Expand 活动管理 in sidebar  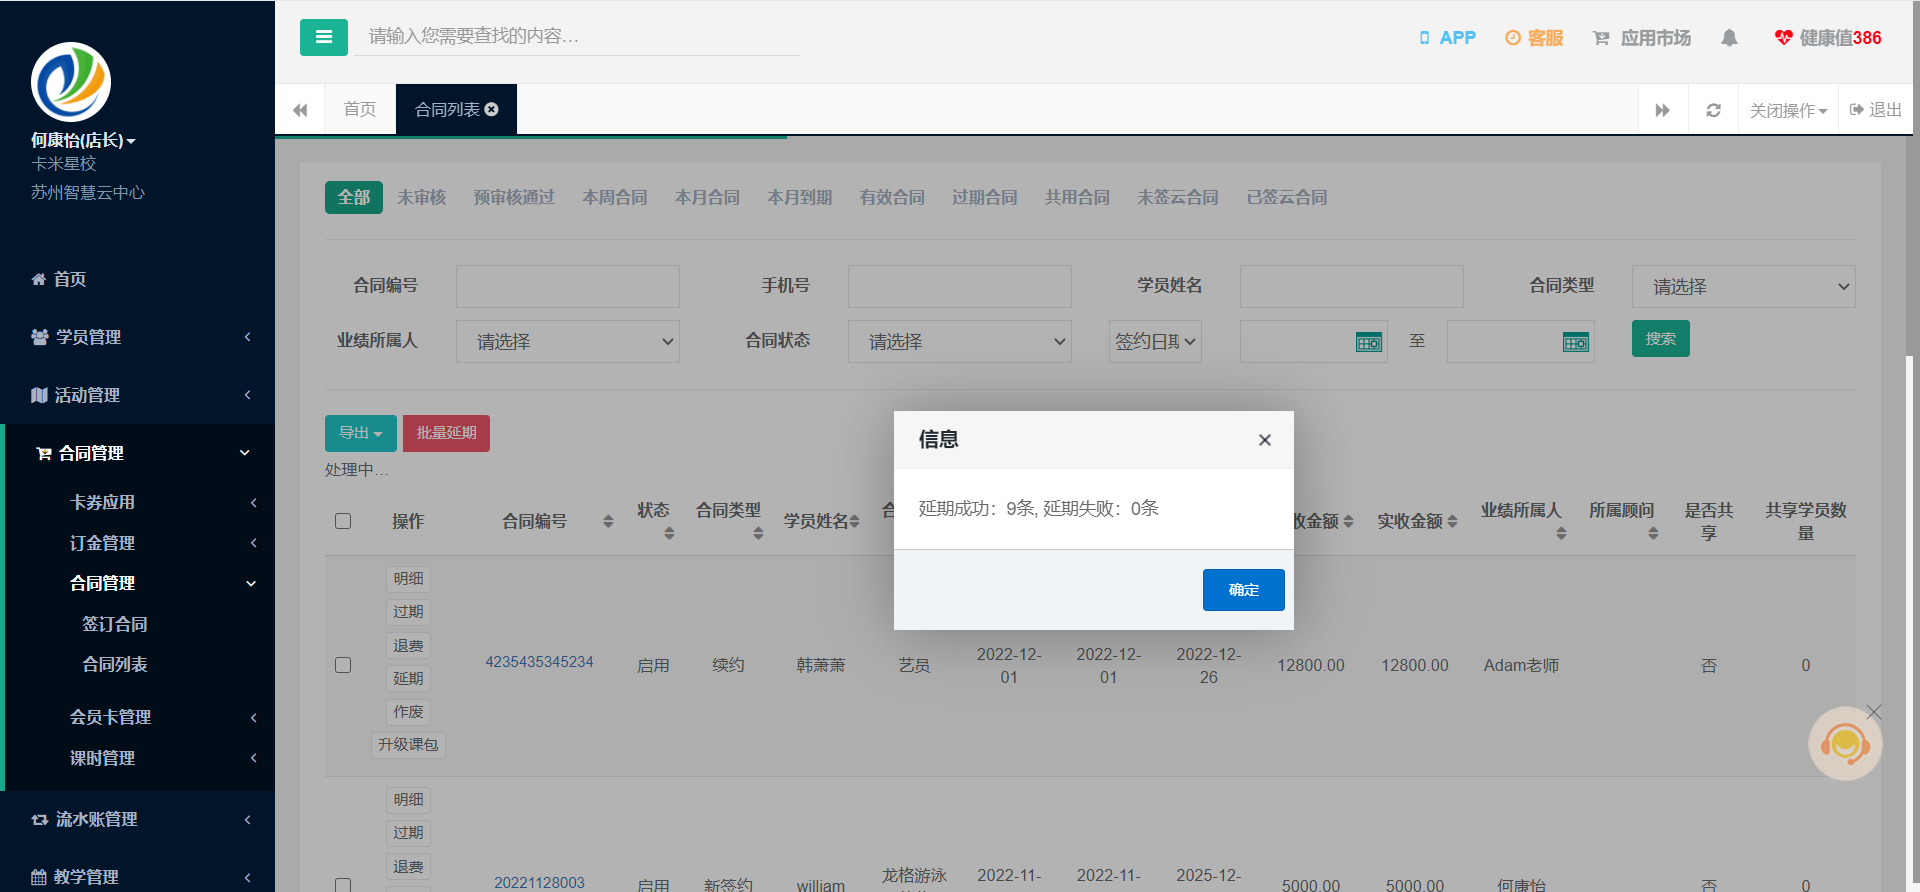[138, 395]
